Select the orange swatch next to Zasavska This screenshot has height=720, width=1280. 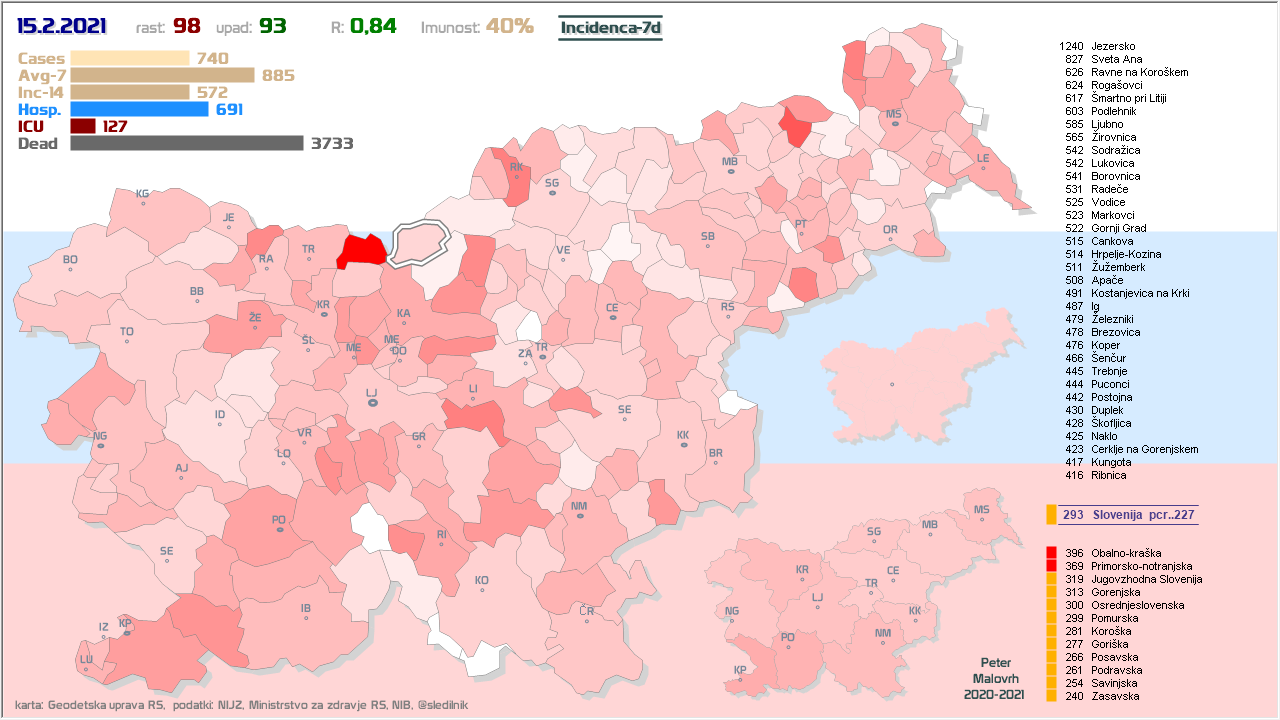point(1051,696)
